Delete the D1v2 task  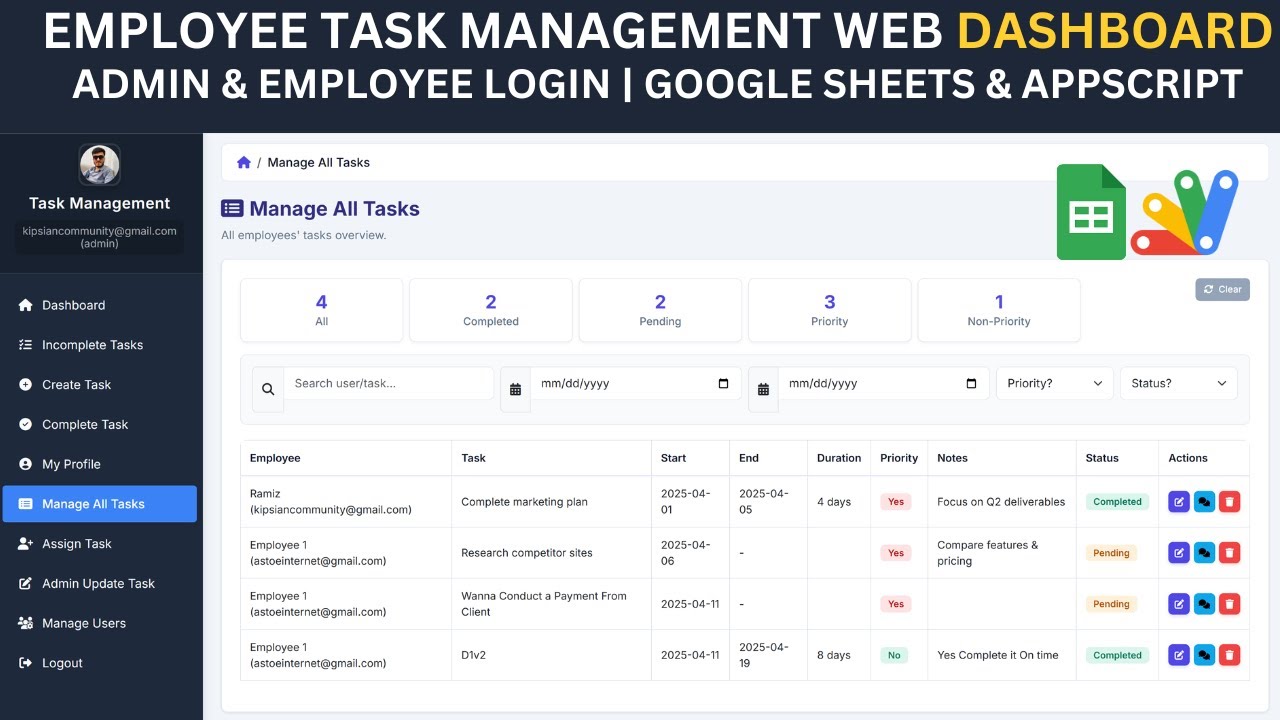click(1230, 655)
